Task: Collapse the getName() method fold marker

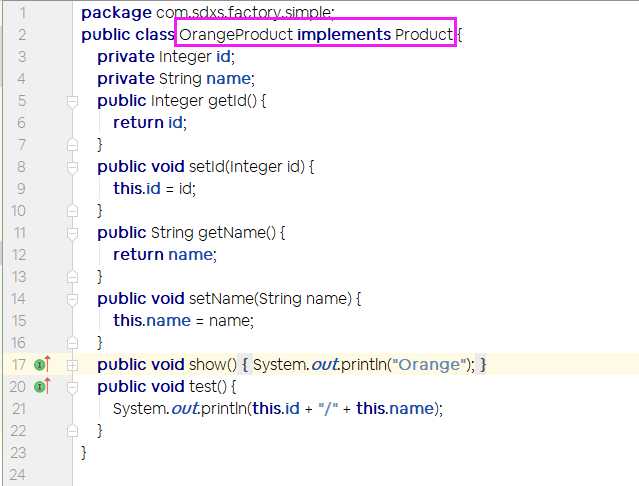Action: (x=72, y=233)
